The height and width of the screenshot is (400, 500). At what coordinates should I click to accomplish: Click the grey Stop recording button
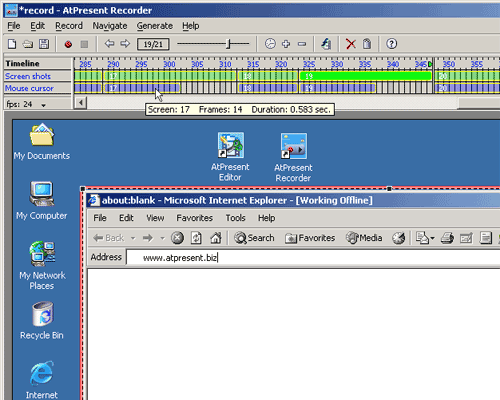click(84, 44)
